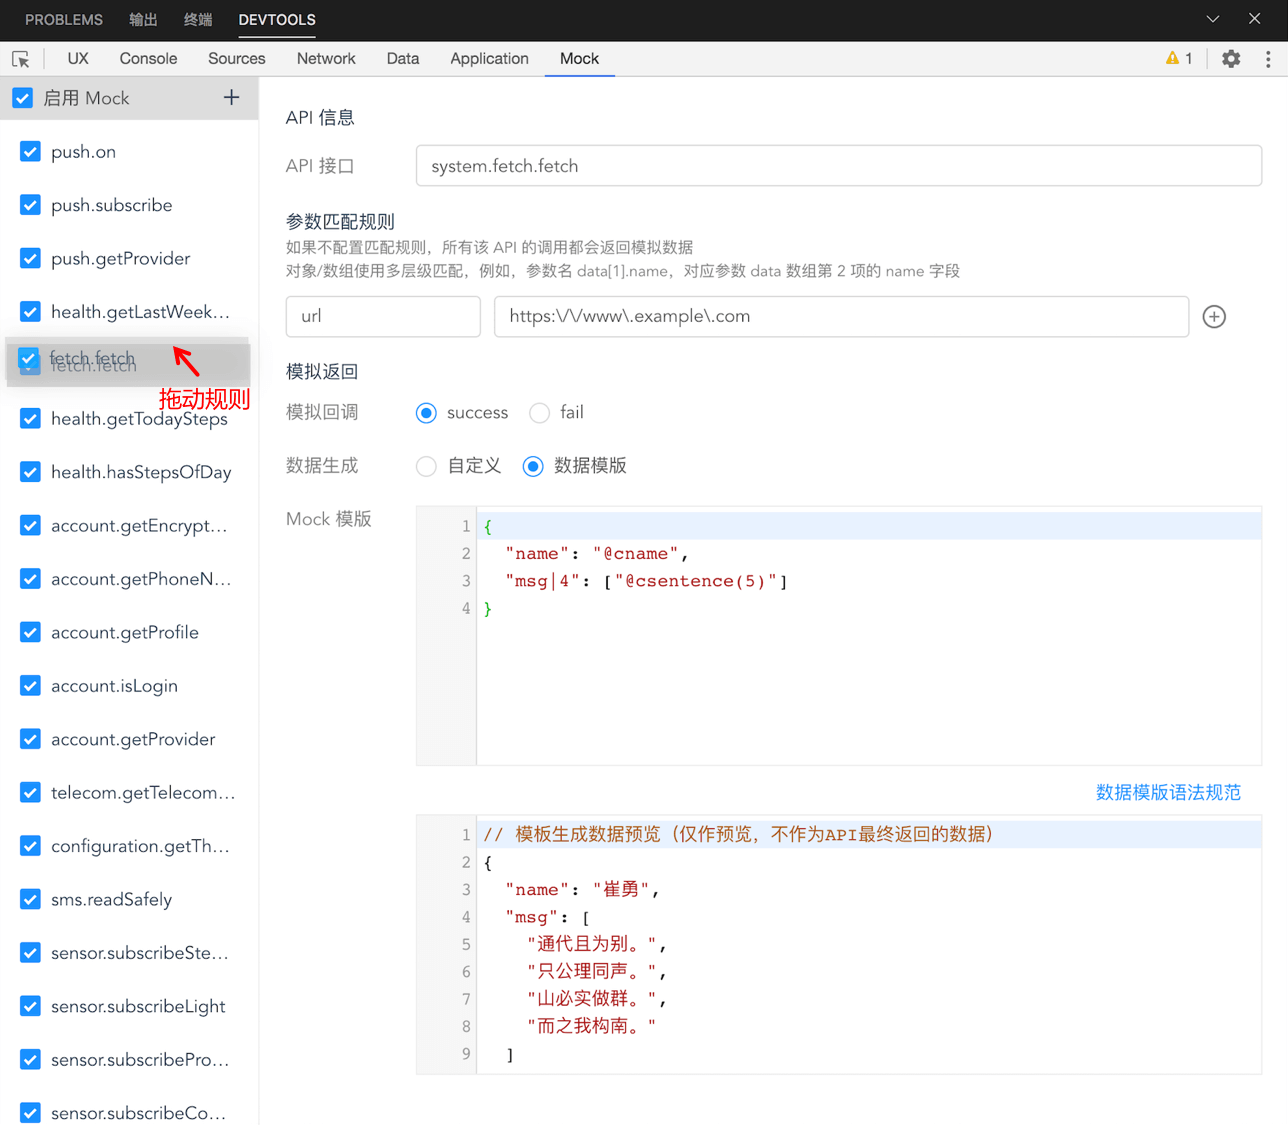Open the DevTools settings gear
The image size is (1288, 1125).
[x=1230, y=59]
